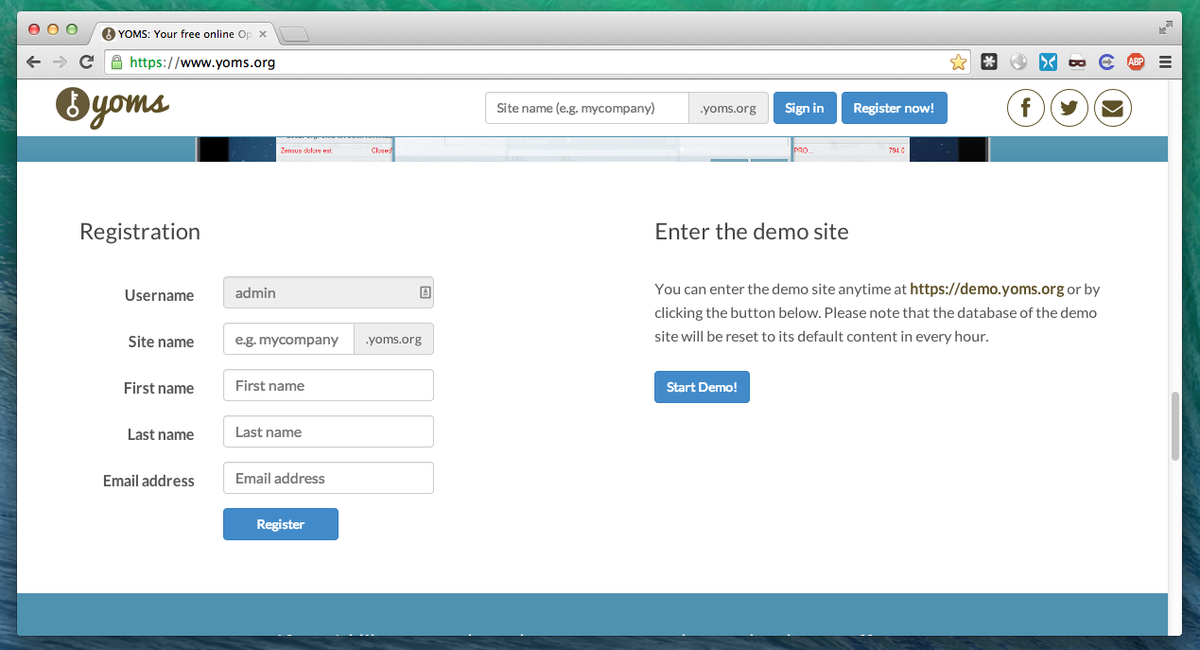
Task: Click the browser back arrow
Action: click(33, 62)
